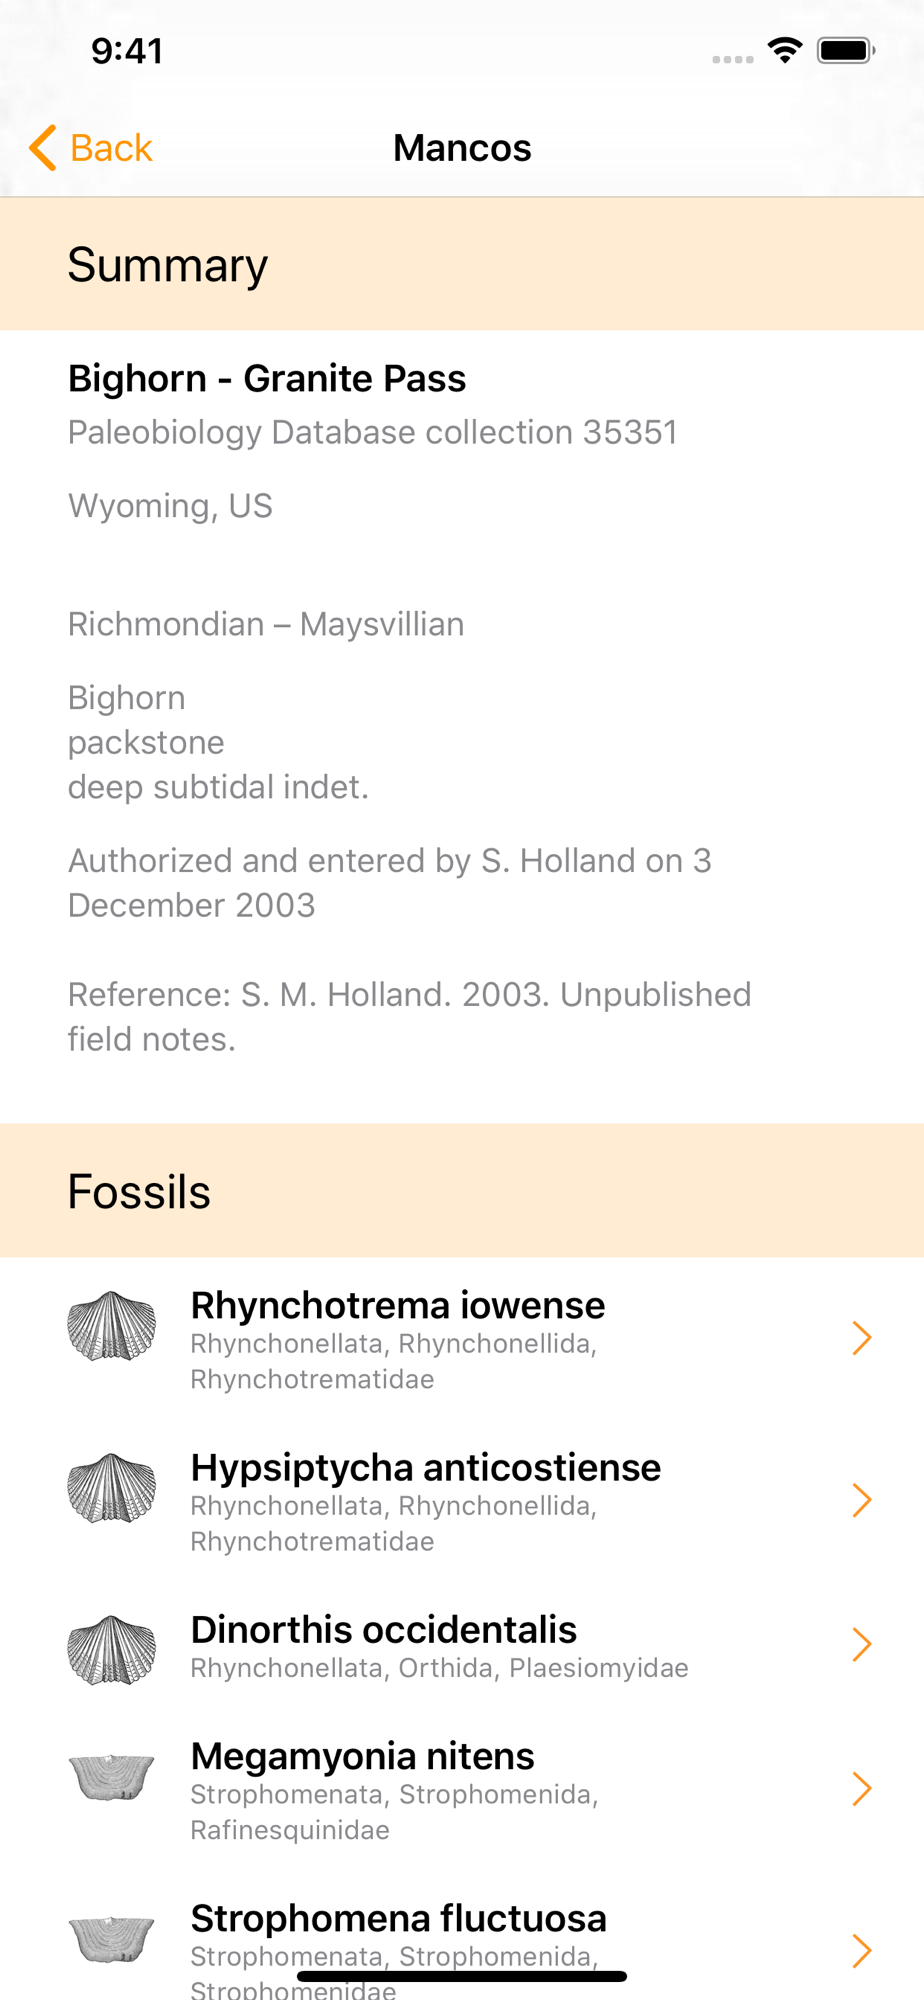Tap the Hypsiptycha anticostiense shell icon
The width and height of the screenshot is (924, 2000).
(111, 1488)
